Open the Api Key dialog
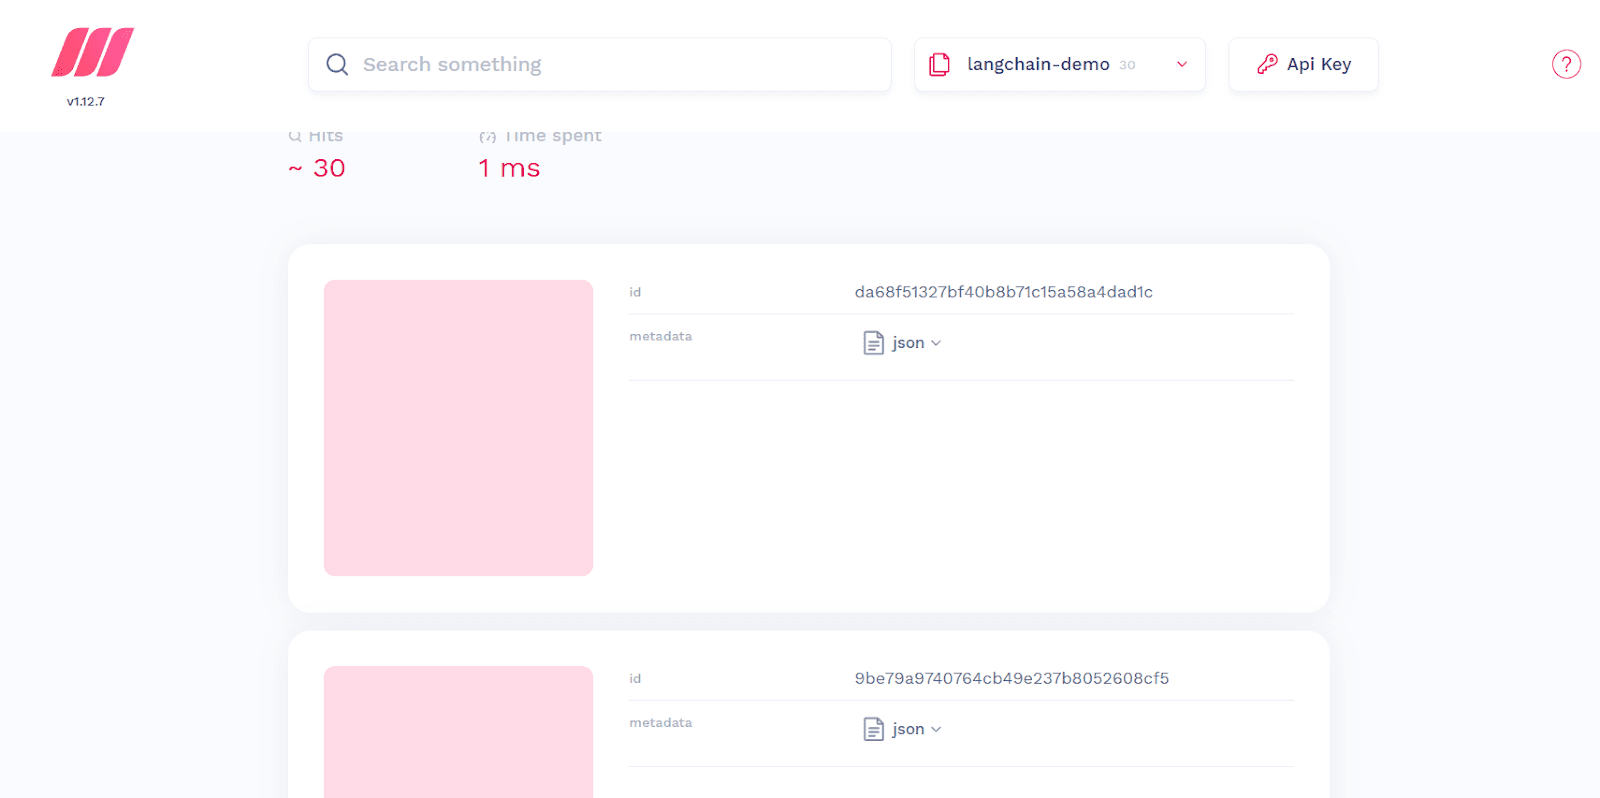Screen dimensions: 1600x798 click(1303, 65)
